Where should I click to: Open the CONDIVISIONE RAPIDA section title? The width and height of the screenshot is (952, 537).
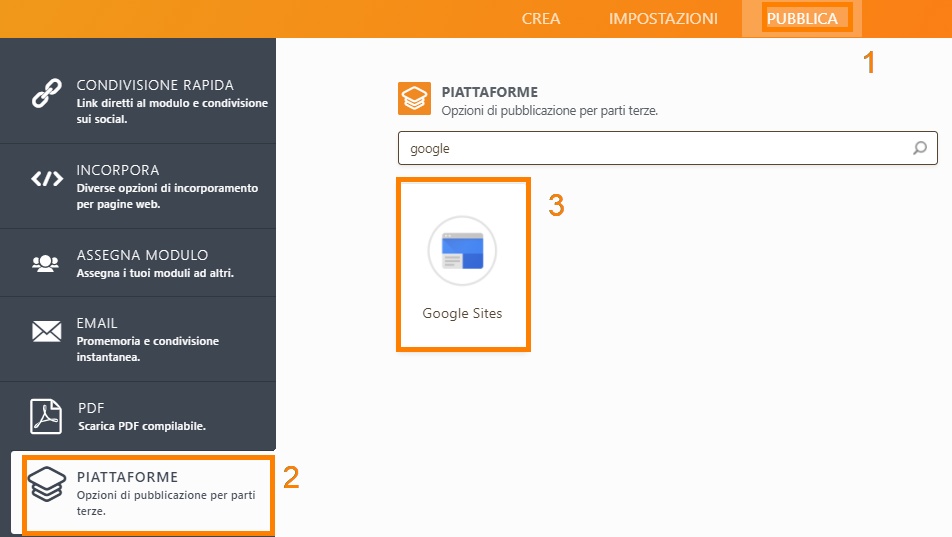point(155,85)
